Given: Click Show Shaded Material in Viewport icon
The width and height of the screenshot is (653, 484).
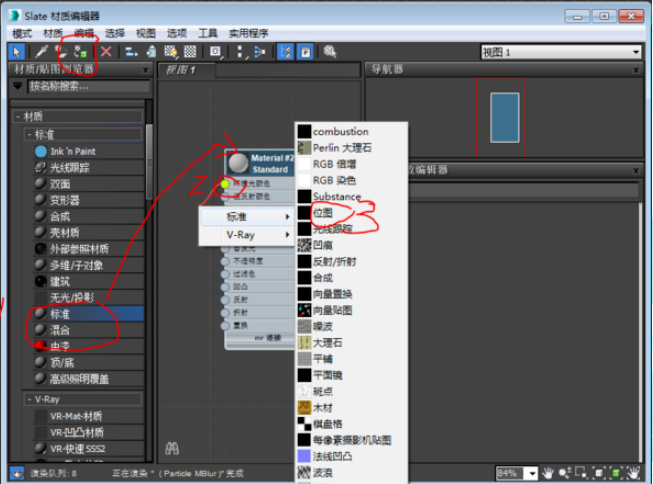Looking at the screenshot, I should tap(171, 52).
